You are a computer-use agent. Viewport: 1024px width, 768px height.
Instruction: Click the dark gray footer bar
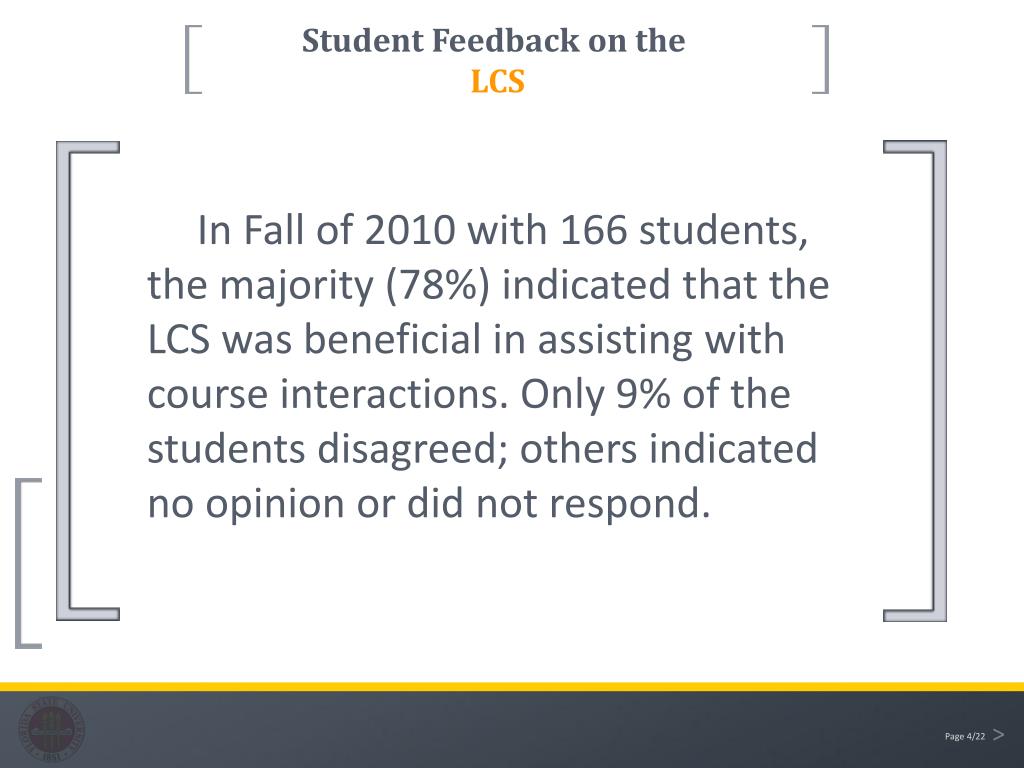pyautogui.click(x=512, y=729)
